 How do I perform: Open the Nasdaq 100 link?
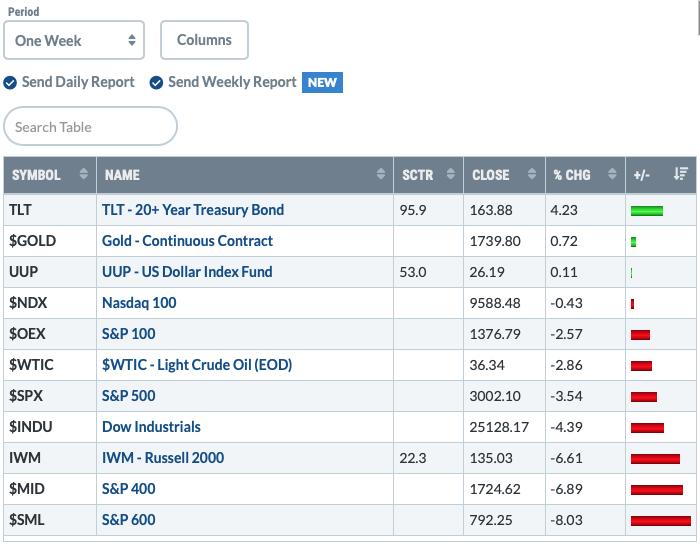139,303
